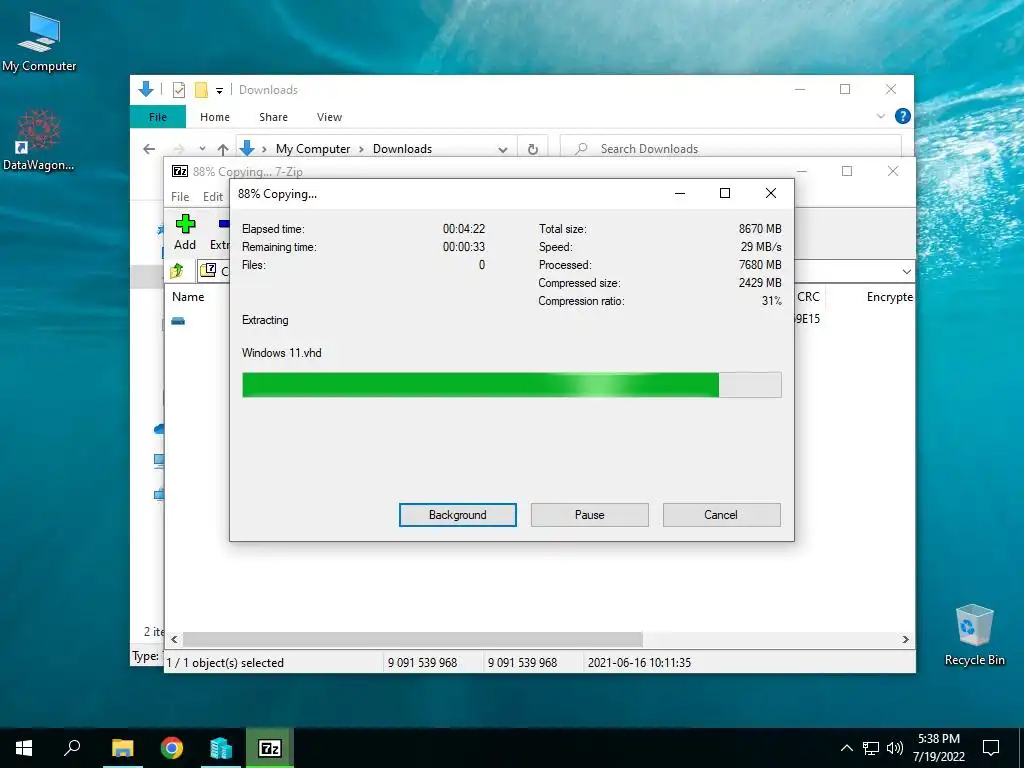The height and width of the screenshot is (768, 1024).
Task: Click the Search Downloads field
Action: click(x=731, y=149)
